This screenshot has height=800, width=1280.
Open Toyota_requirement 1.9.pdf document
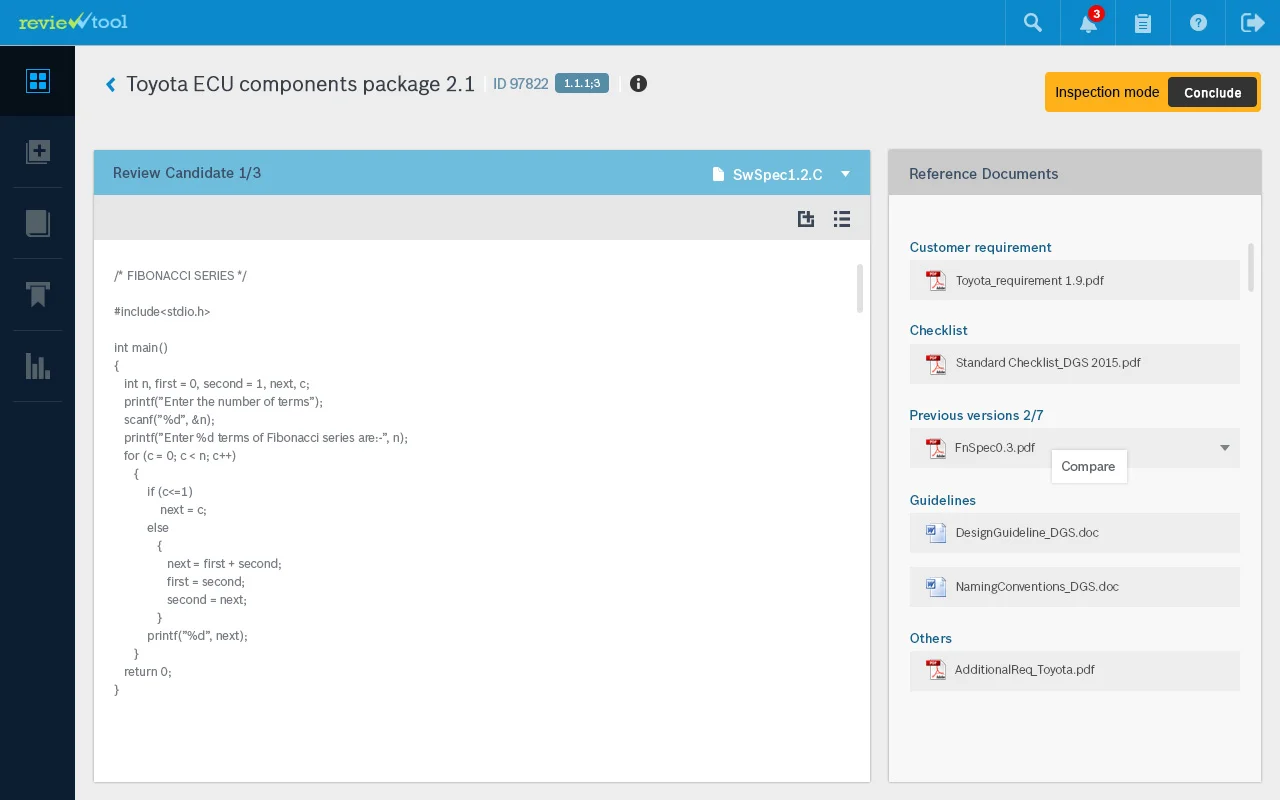click(1075, 280)
